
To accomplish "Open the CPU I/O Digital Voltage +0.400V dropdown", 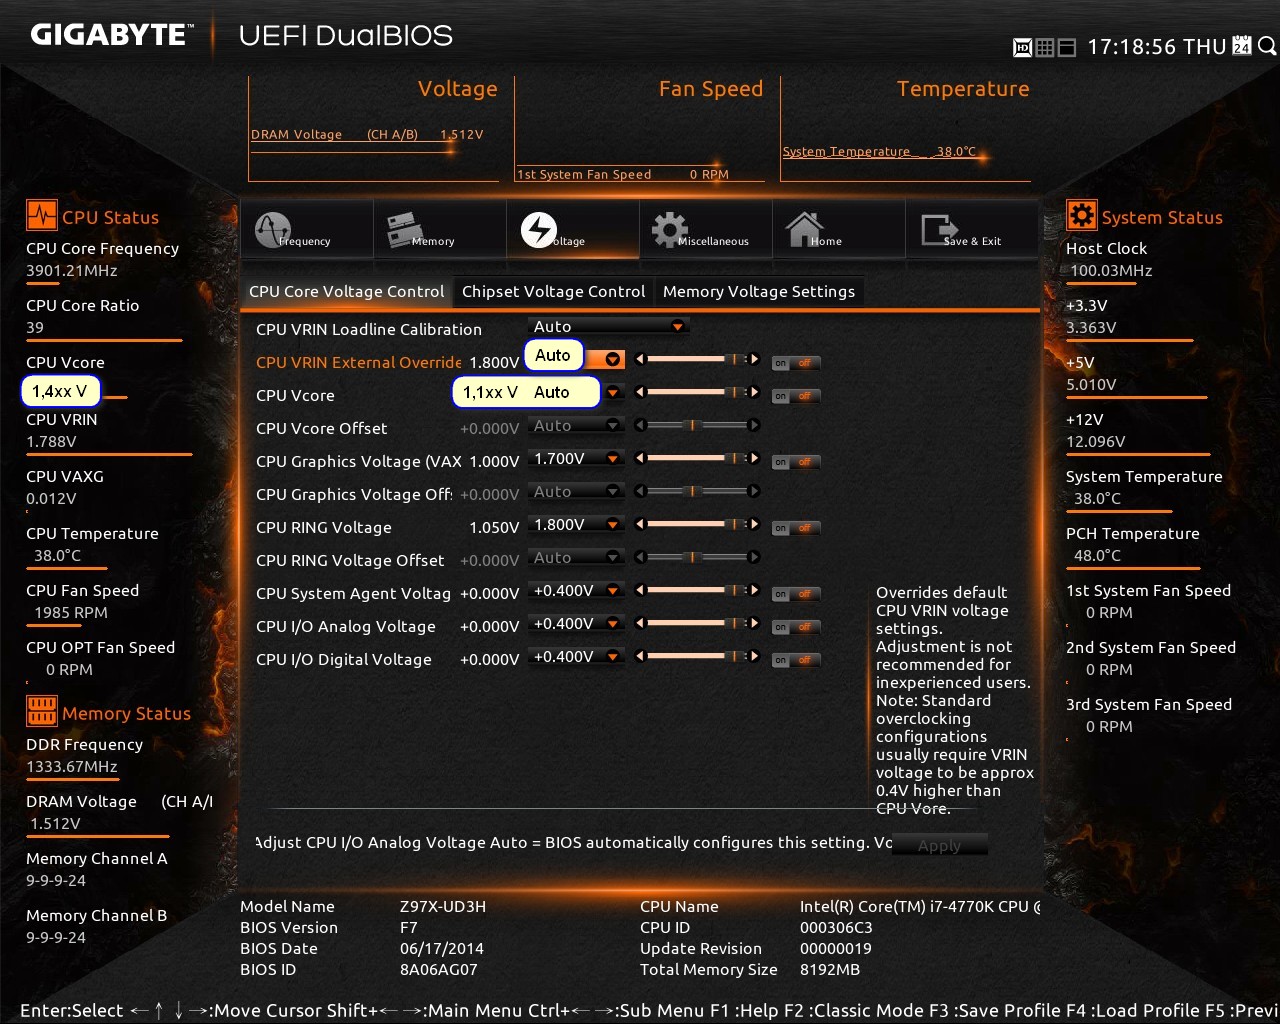I will pos(576,656).
